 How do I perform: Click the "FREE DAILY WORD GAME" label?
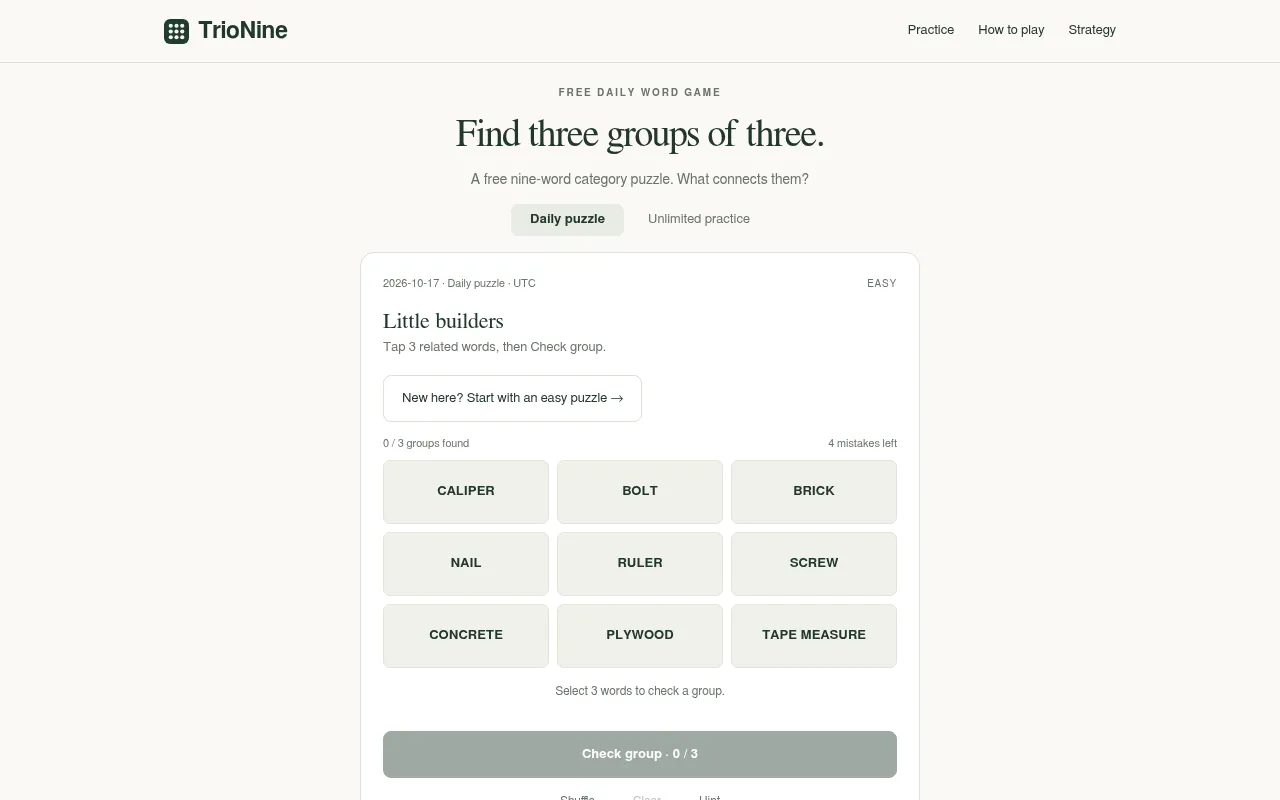coord(640,92)
